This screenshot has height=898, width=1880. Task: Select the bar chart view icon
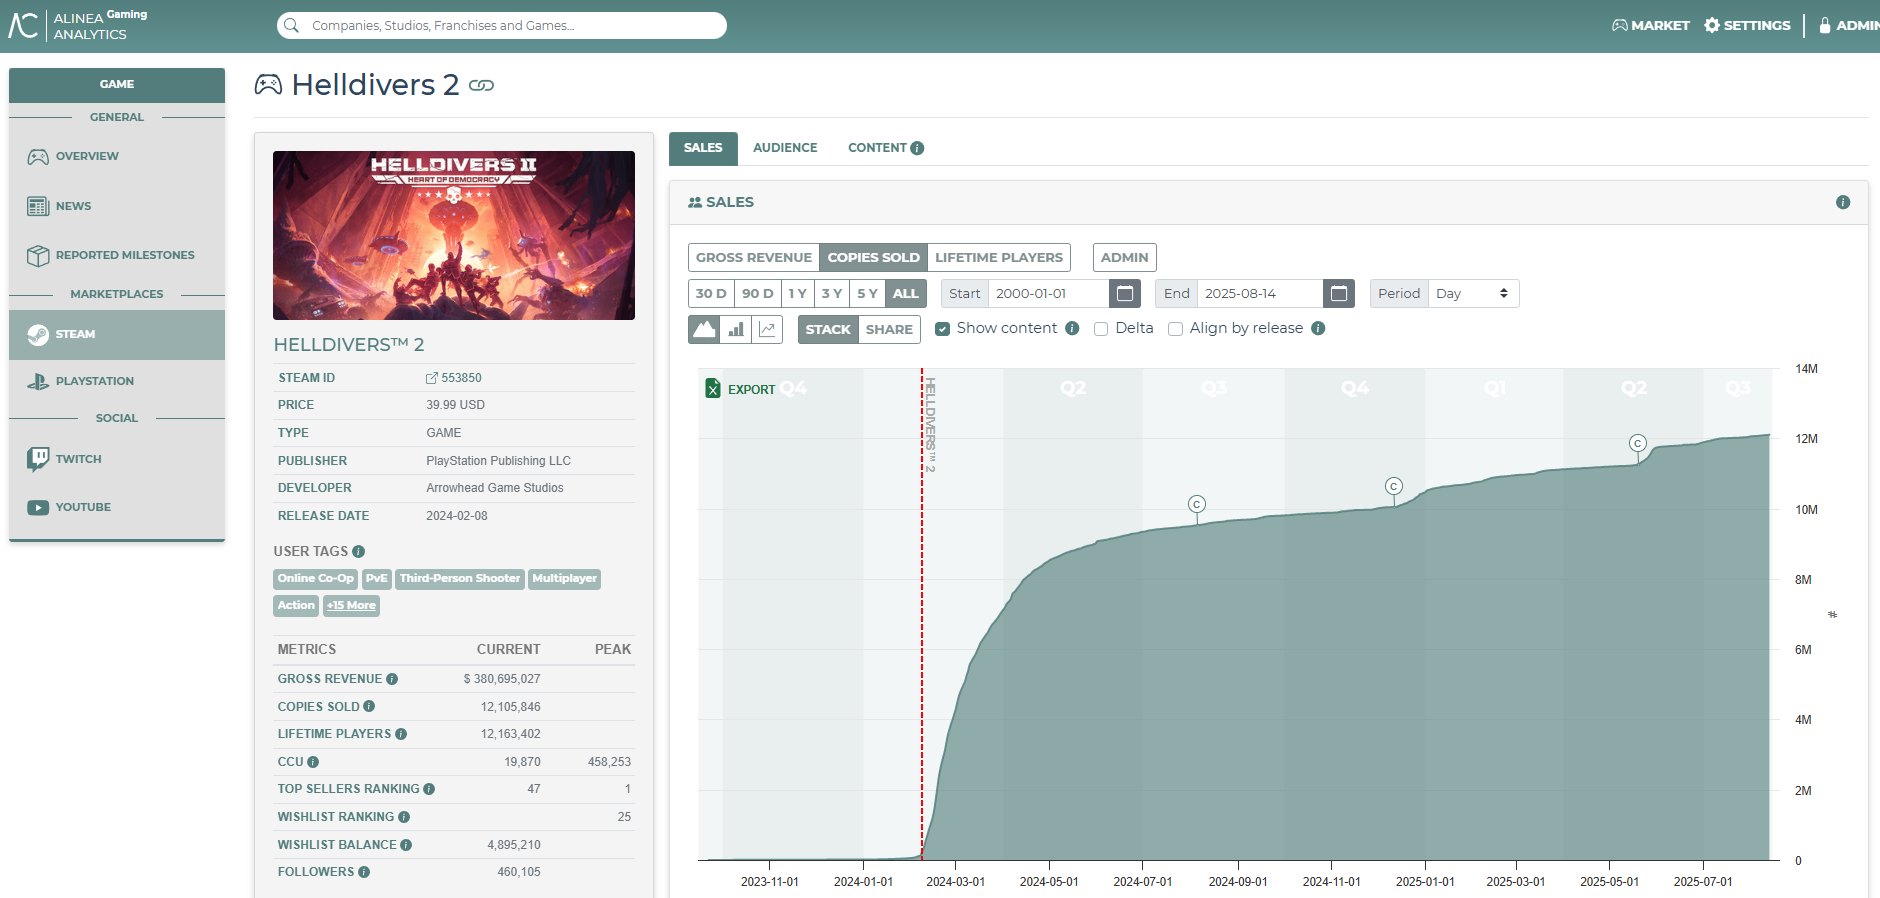tap(736, 329)
